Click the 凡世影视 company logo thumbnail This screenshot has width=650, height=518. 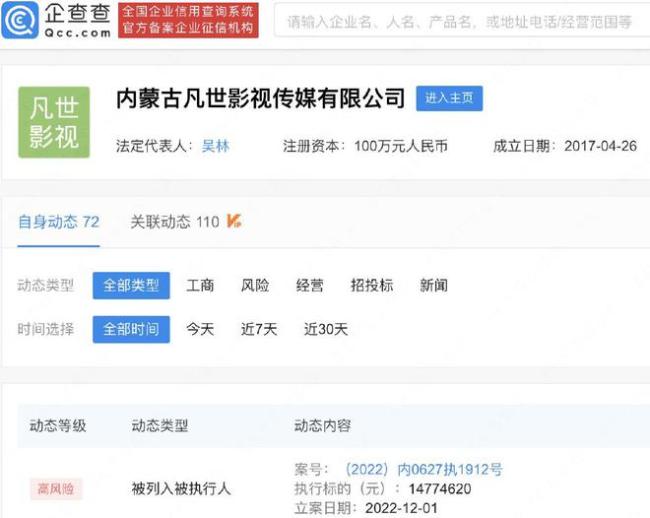[54, 122]
